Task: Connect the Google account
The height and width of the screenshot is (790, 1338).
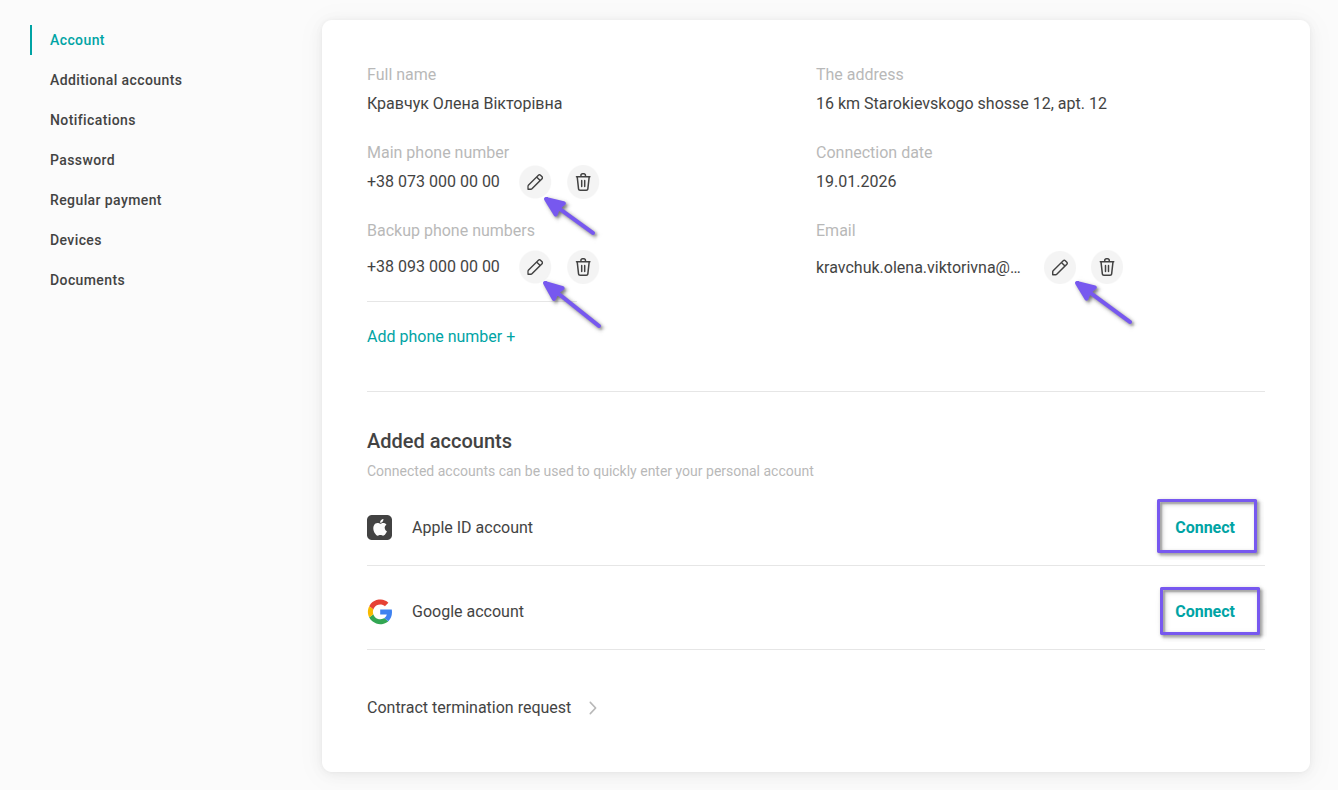Action: 1205,611
